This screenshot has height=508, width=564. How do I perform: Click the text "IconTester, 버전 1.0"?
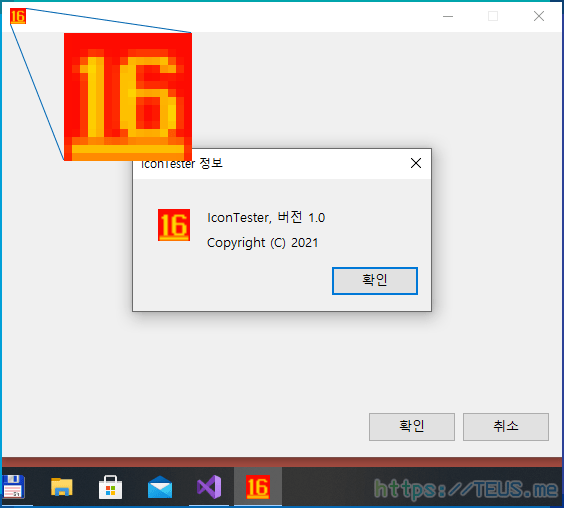click(x=266, y=217)
